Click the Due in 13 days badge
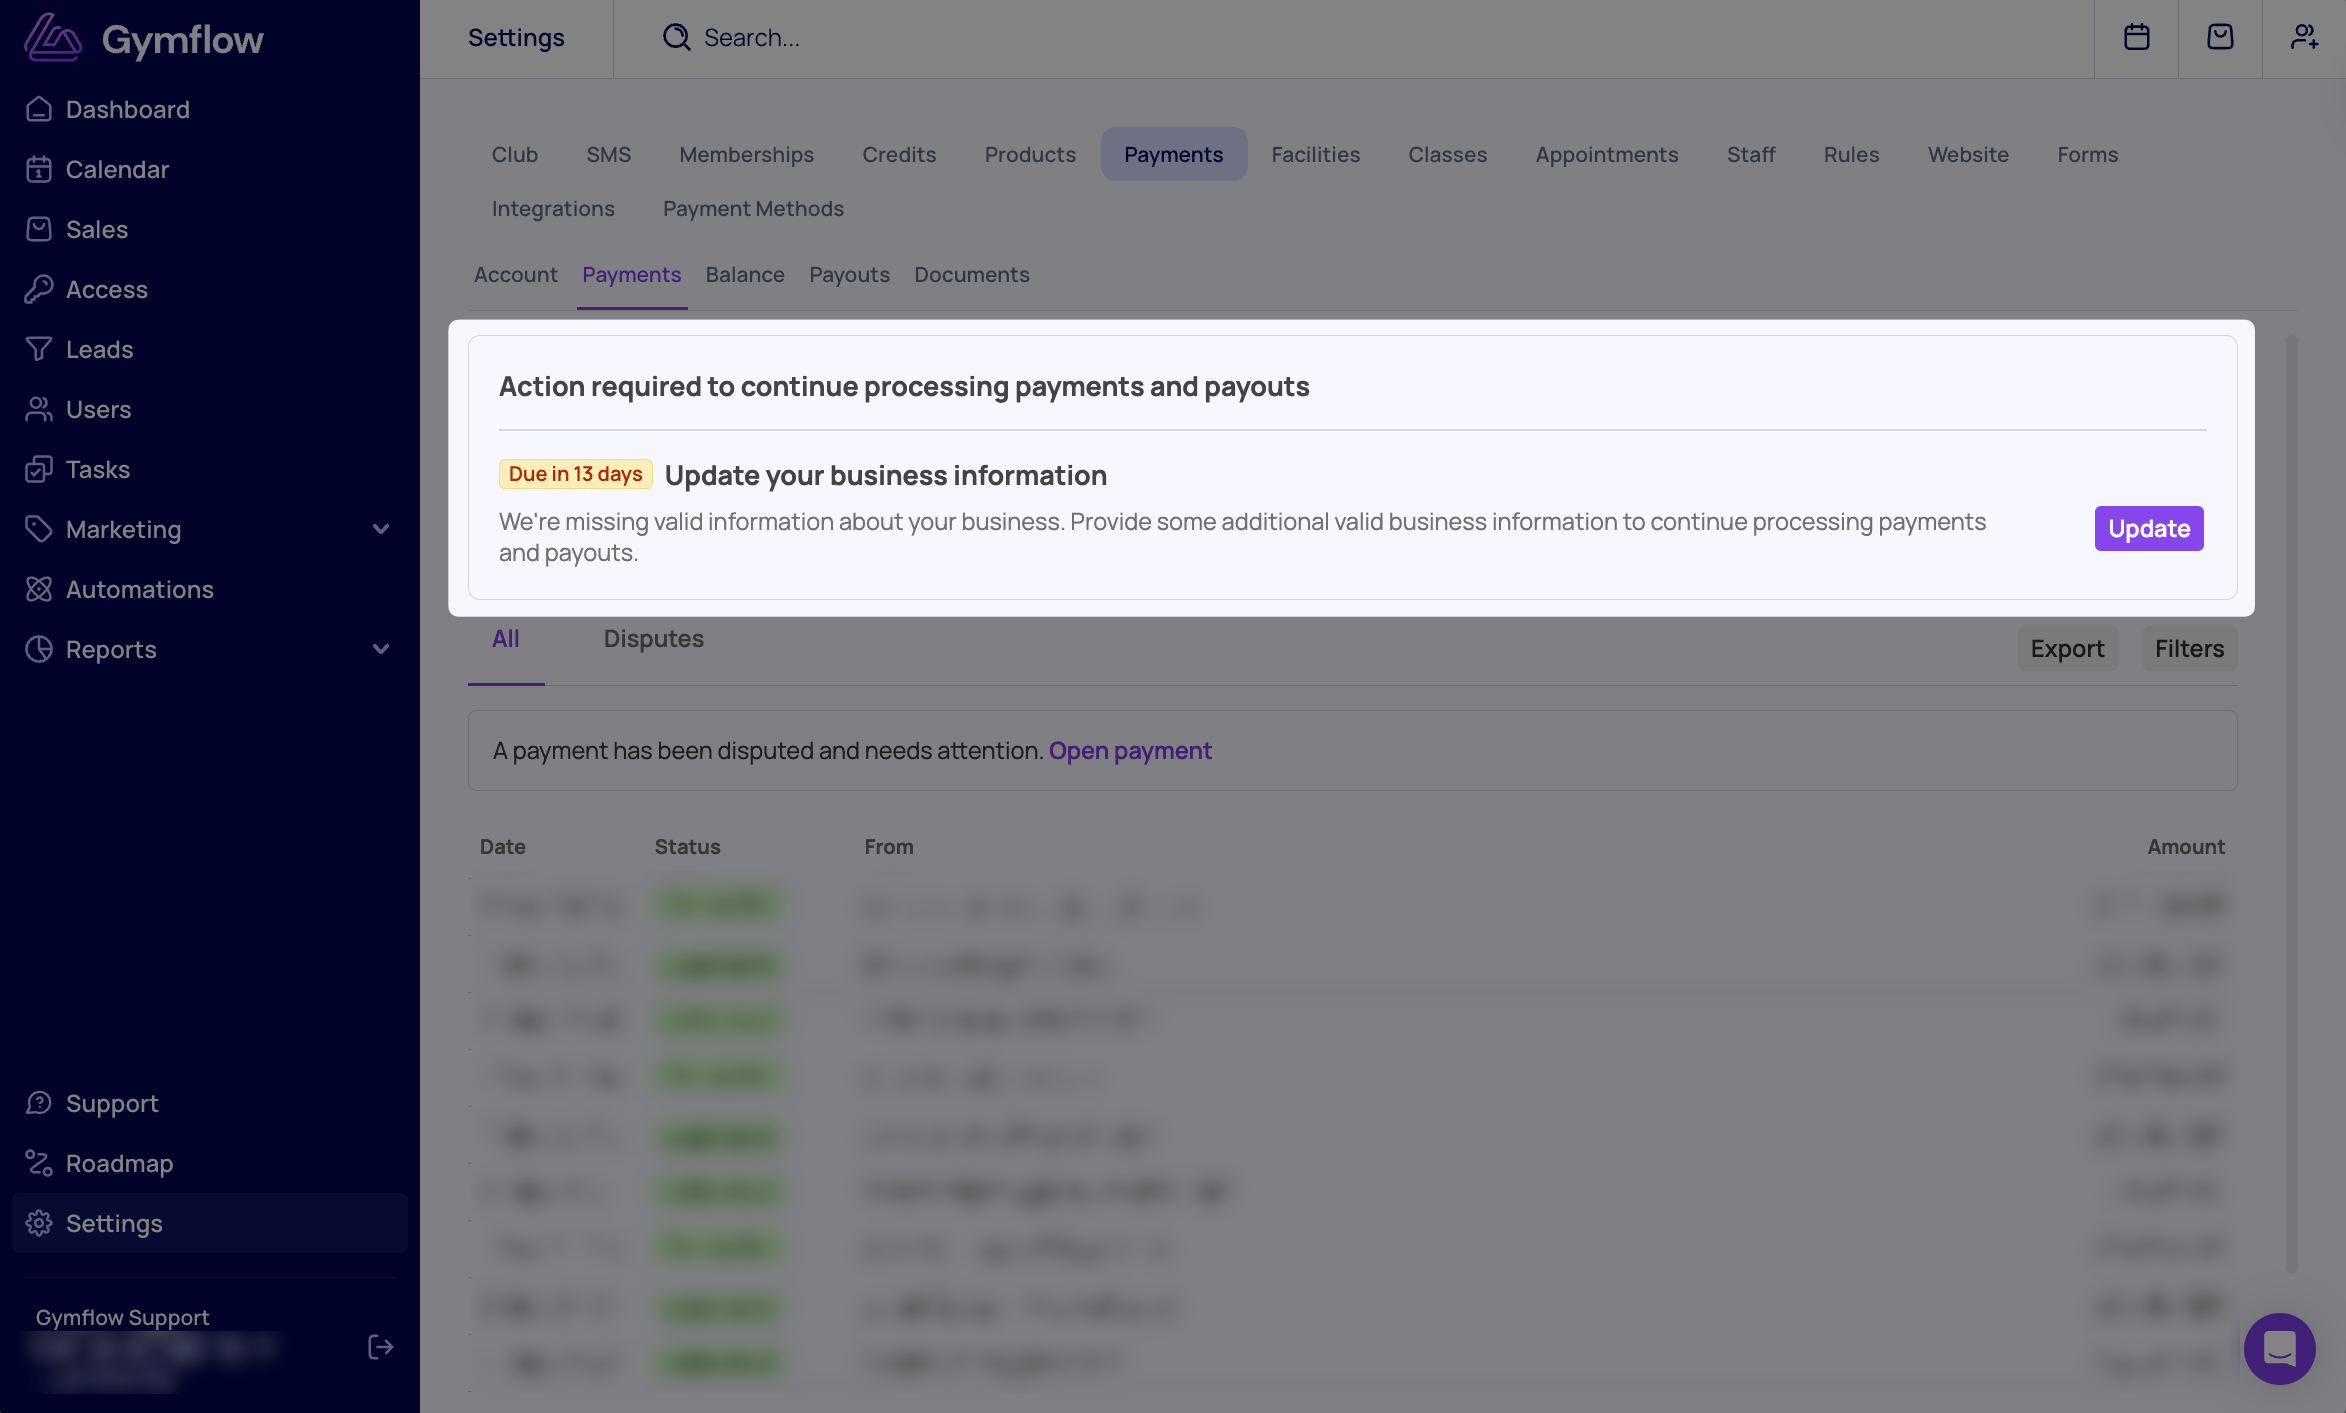Screen dimensions: 2346x1413 tap(576, 474)
